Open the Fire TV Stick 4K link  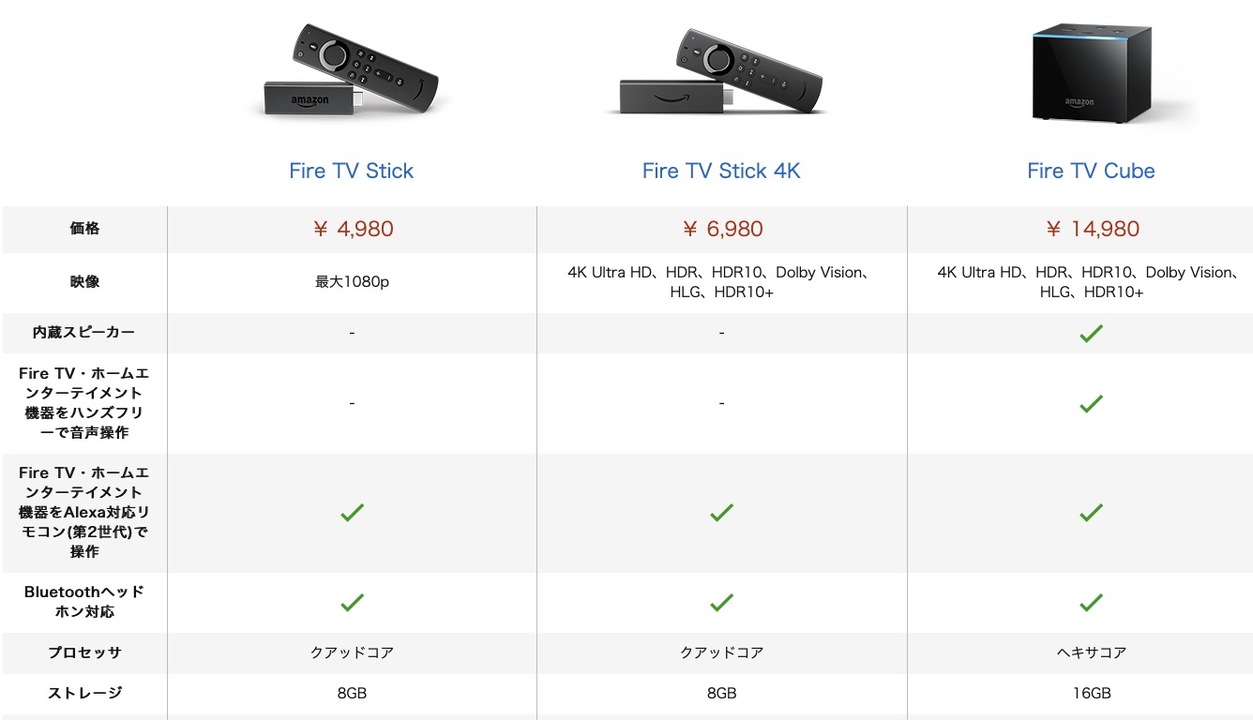click(x=721, y=171)
